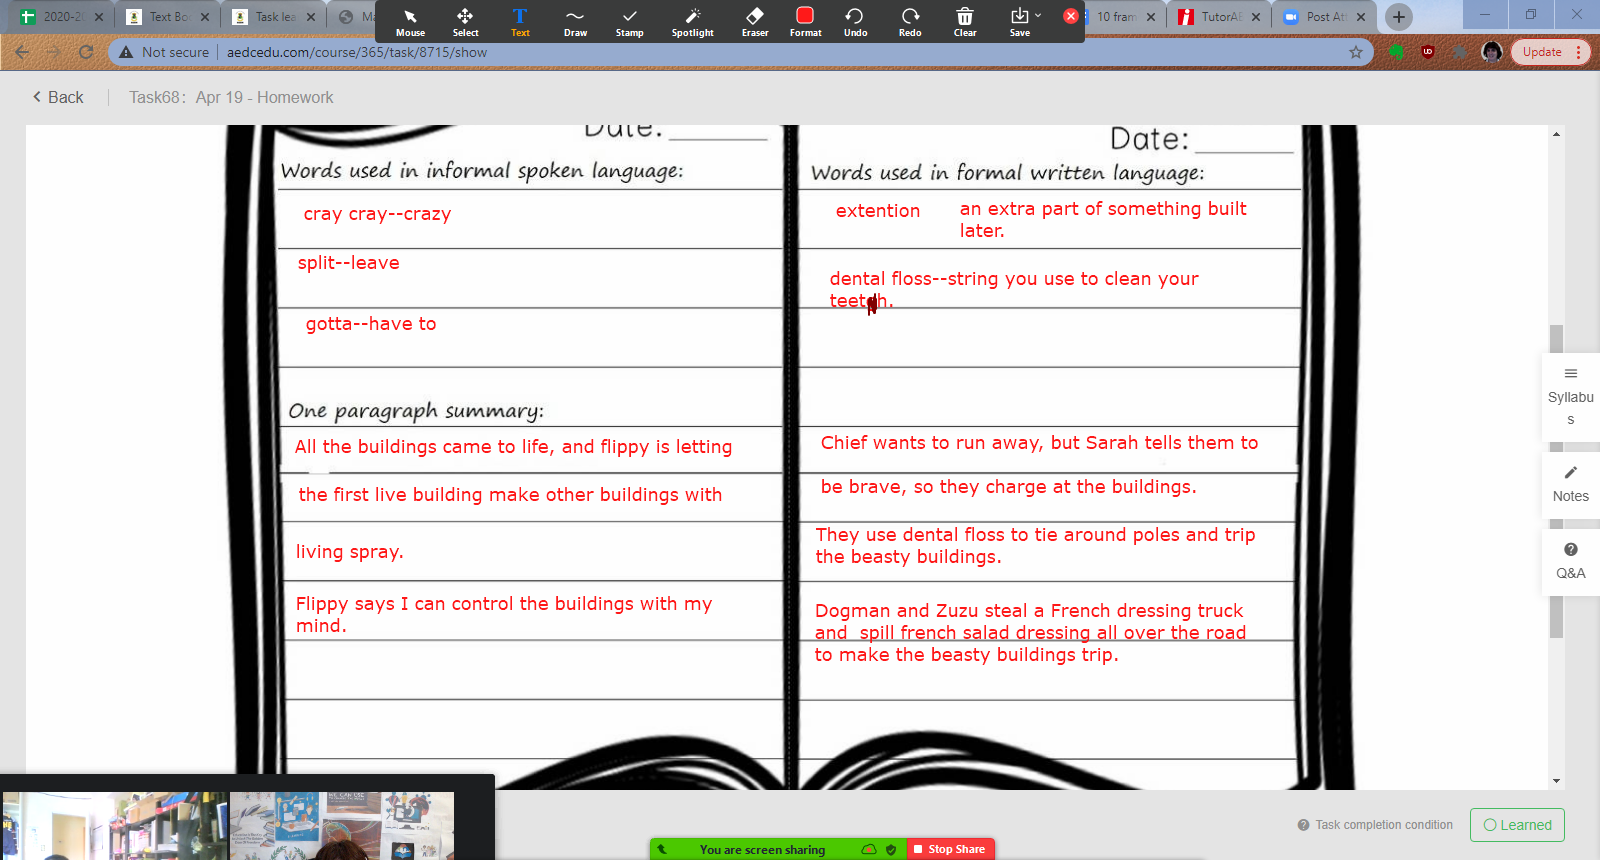Click the 'split--leave' entry
Image resolution: width=1600 pixels, height=860 pixels.
coord(348,263)
